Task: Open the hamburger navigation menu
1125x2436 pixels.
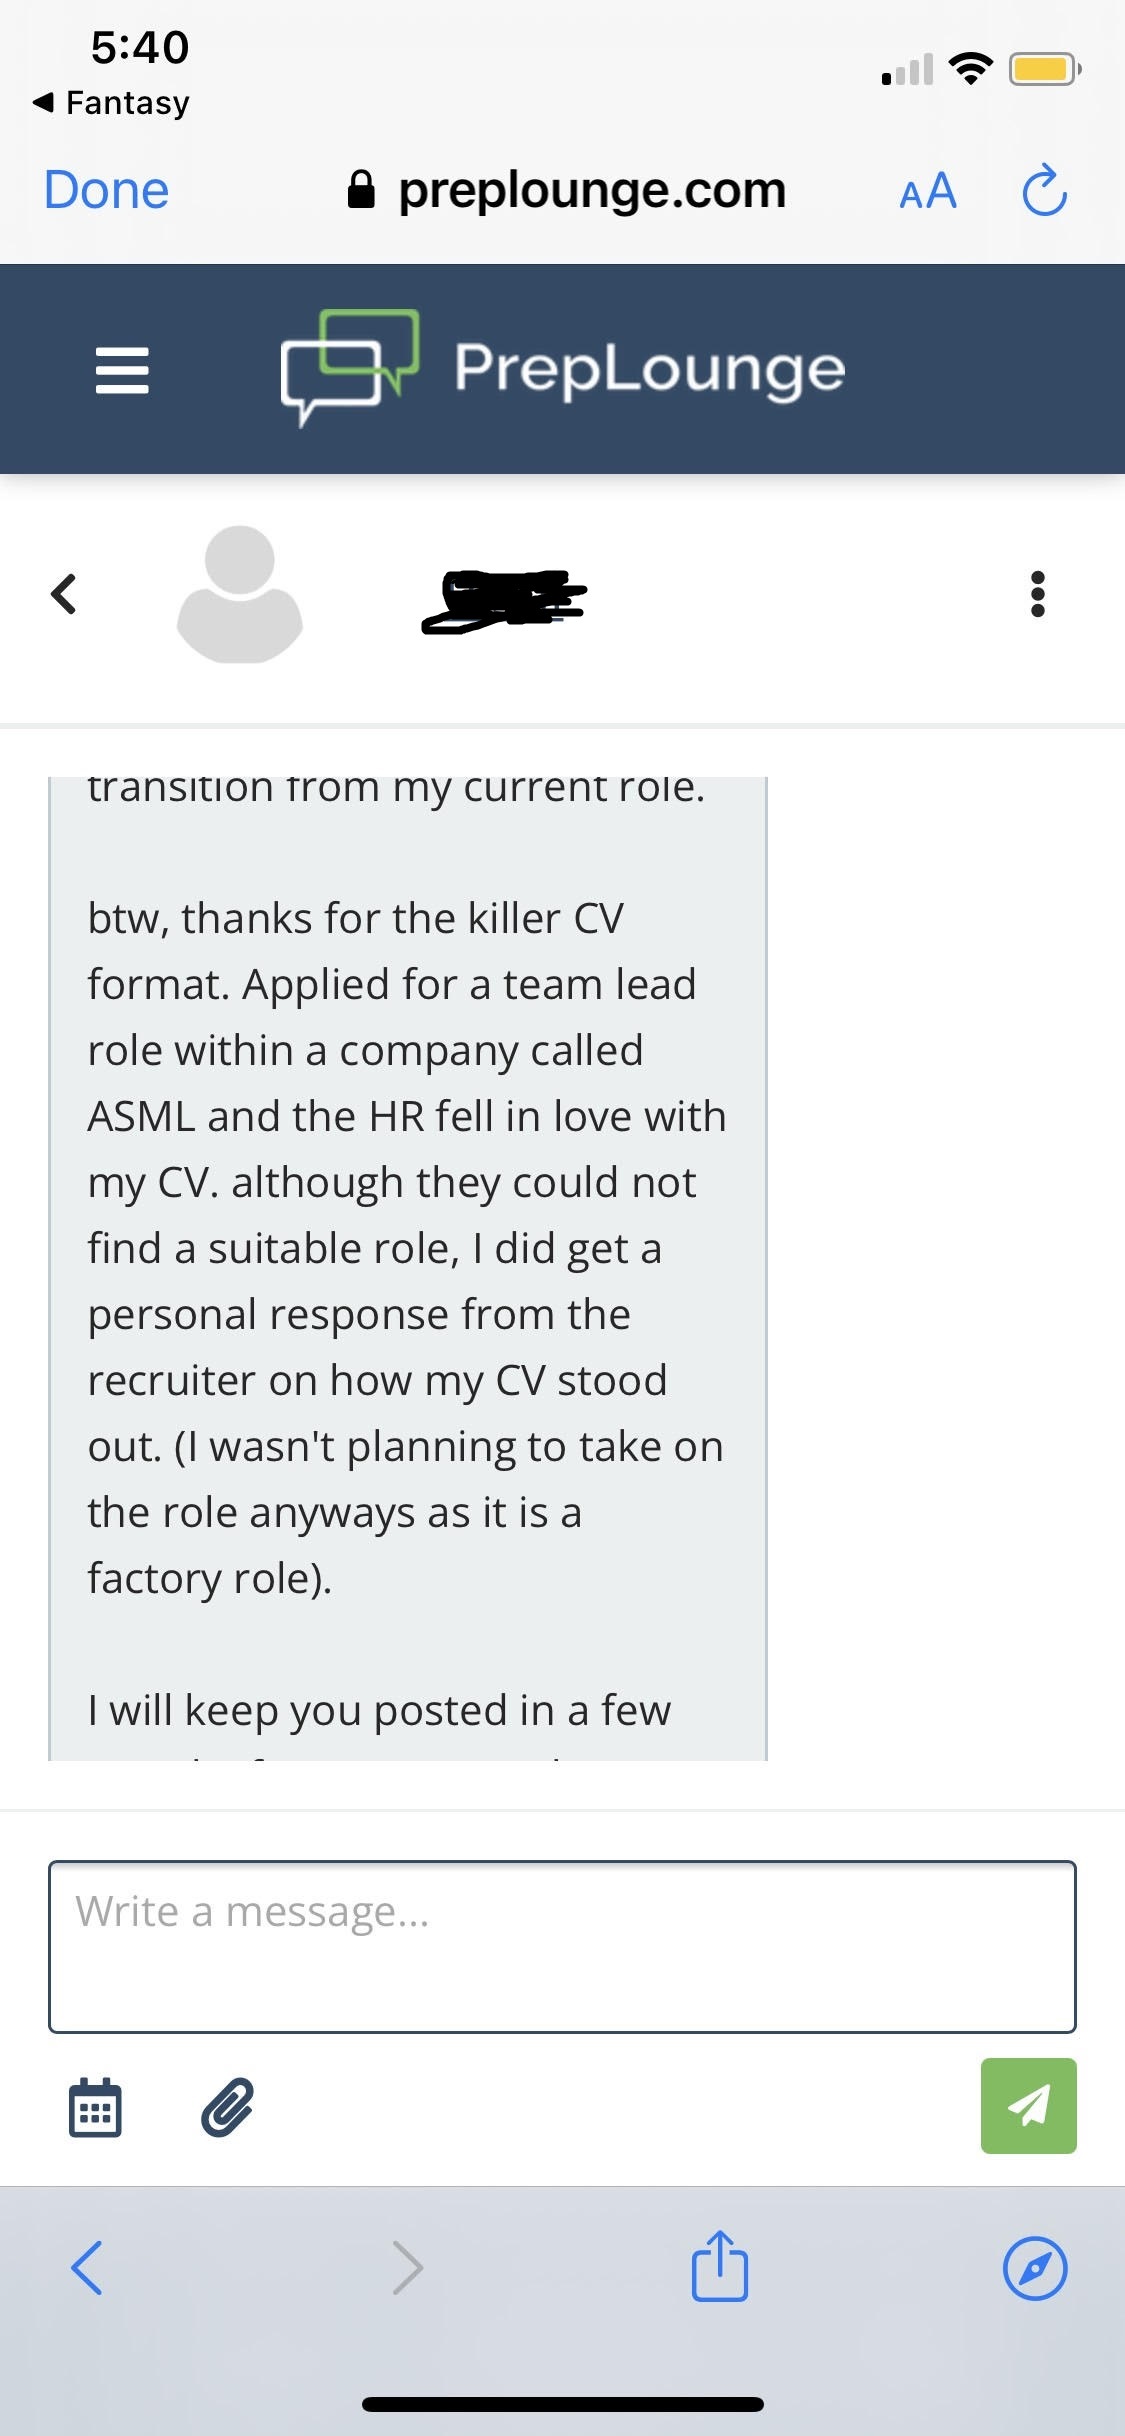Action: click(122, 370)
